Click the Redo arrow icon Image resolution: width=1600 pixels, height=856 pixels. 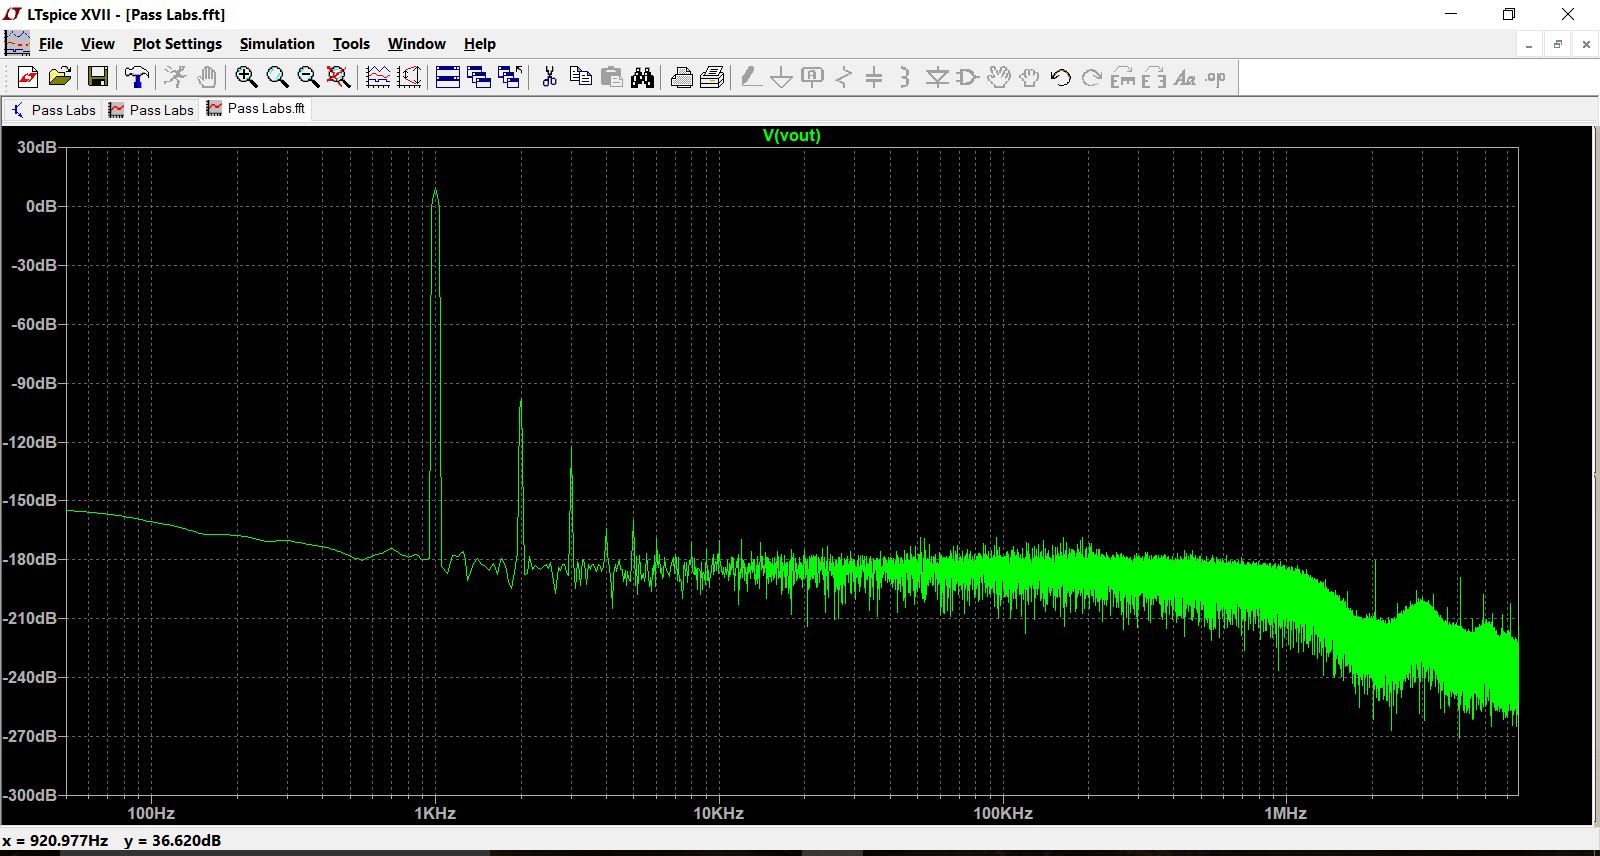1092,77
